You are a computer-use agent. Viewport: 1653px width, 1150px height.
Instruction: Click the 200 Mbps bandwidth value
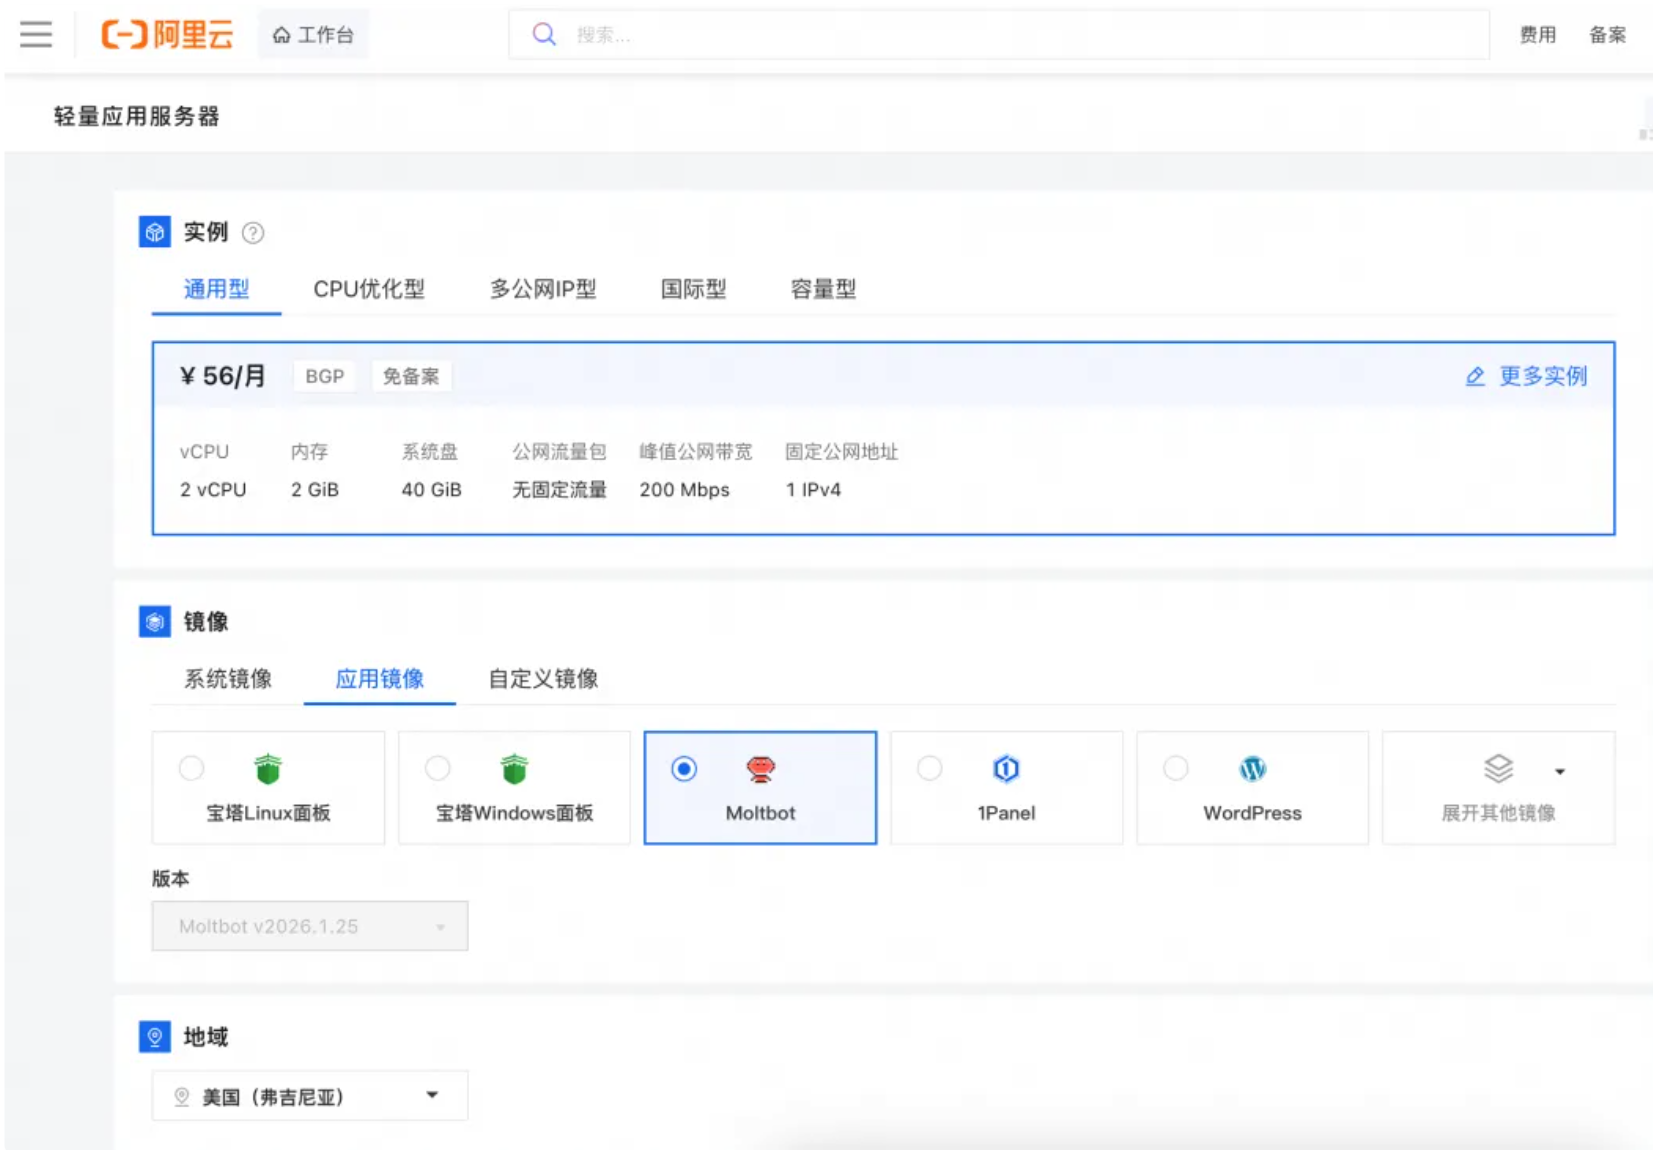(x=684, y=489)
